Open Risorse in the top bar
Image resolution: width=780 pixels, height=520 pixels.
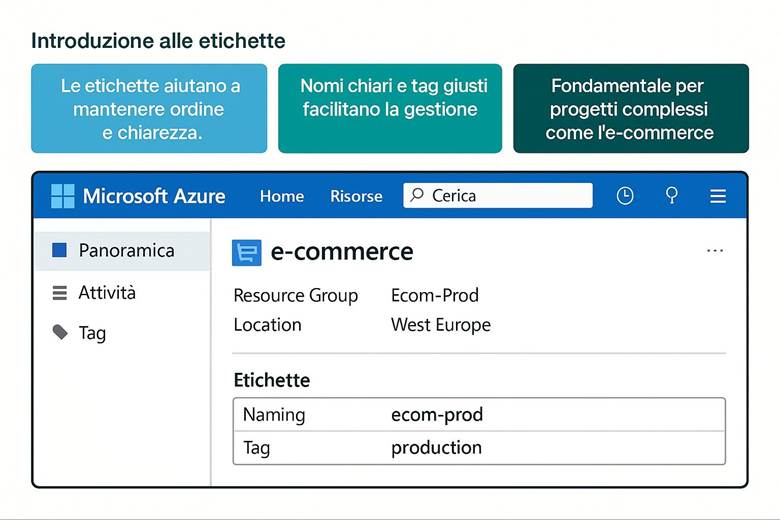tap(356, 196)
